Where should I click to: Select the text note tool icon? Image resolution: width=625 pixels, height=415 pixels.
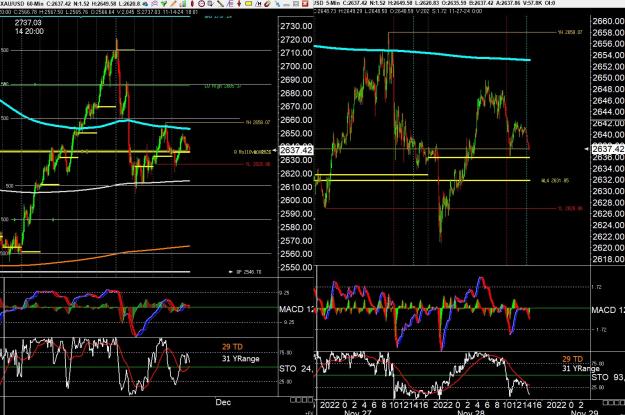point(230,4)
